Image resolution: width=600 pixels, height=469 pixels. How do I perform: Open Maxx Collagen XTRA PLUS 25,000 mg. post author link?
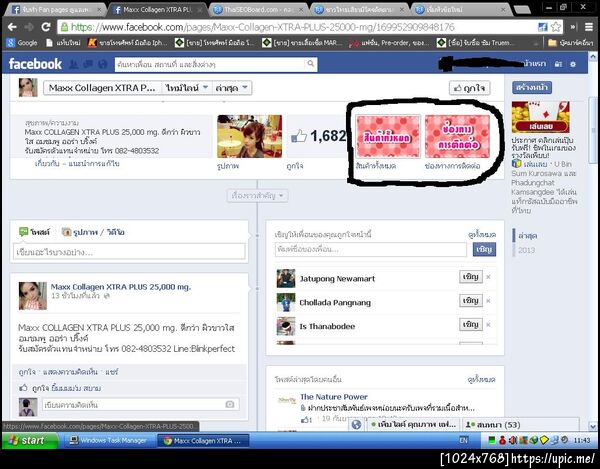(x=121, y=287)
